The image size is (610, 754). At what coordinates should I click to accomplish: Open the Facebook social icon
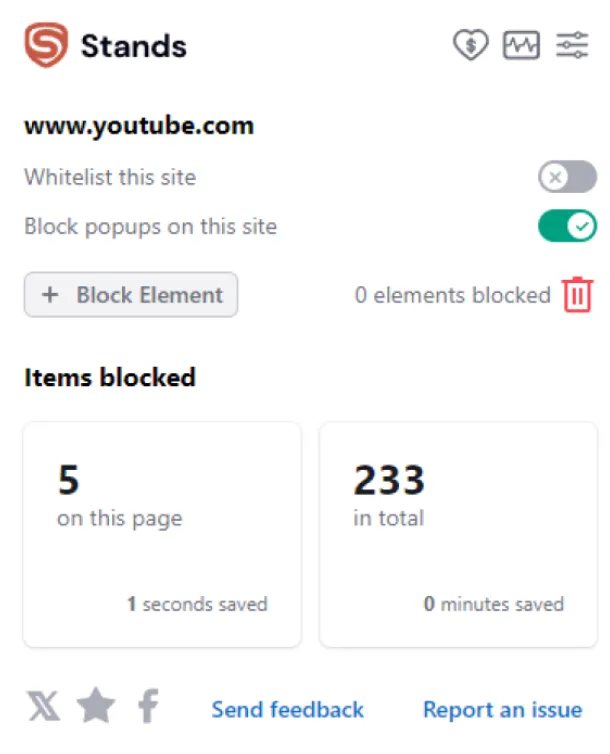(148, 708)
